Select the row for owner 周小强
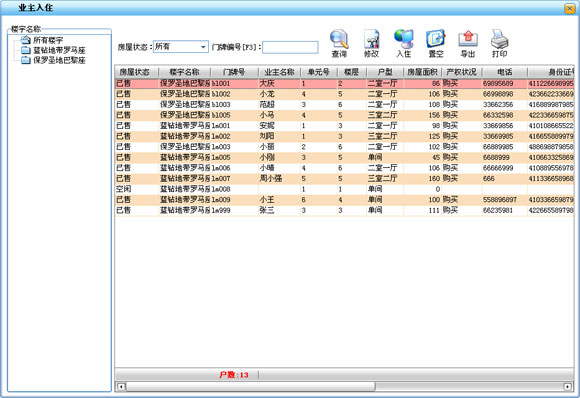Screen dimensions: 580x398 [x=344, y=179]
